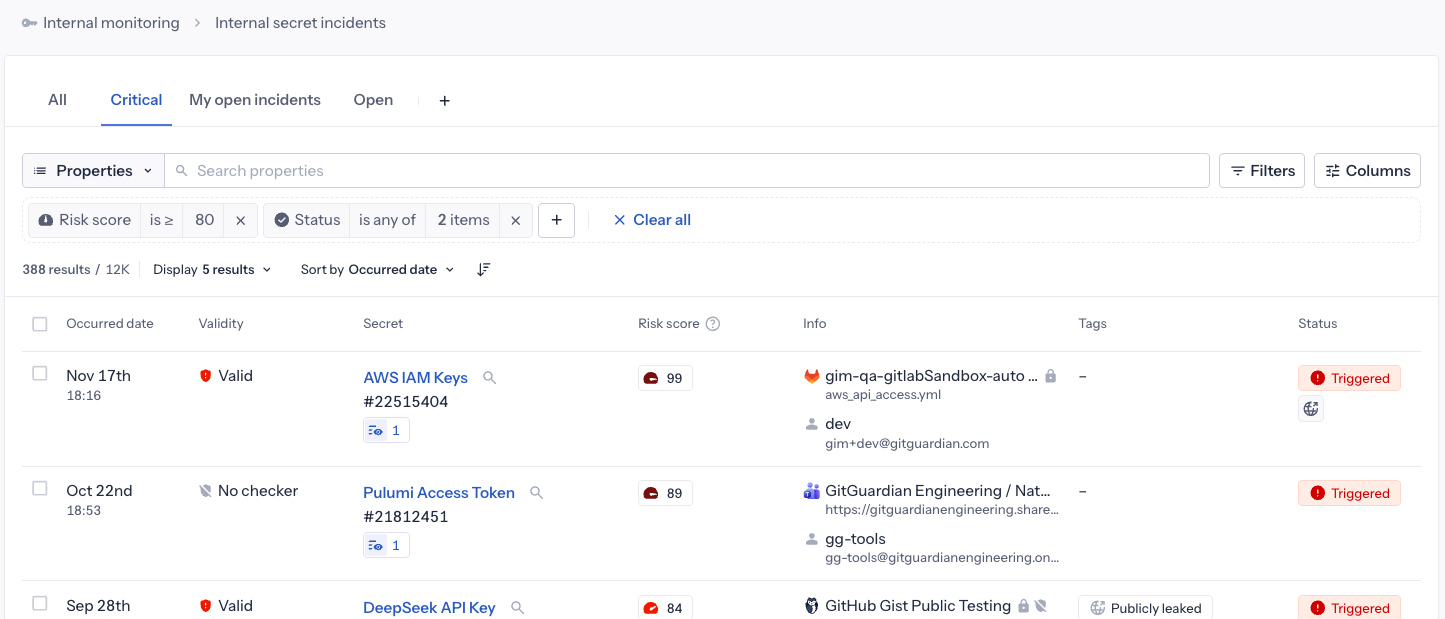The width and height of the screenshot is (1445, 619).
Task: Toggle sort direction icon
Action: tap(484, 270)
